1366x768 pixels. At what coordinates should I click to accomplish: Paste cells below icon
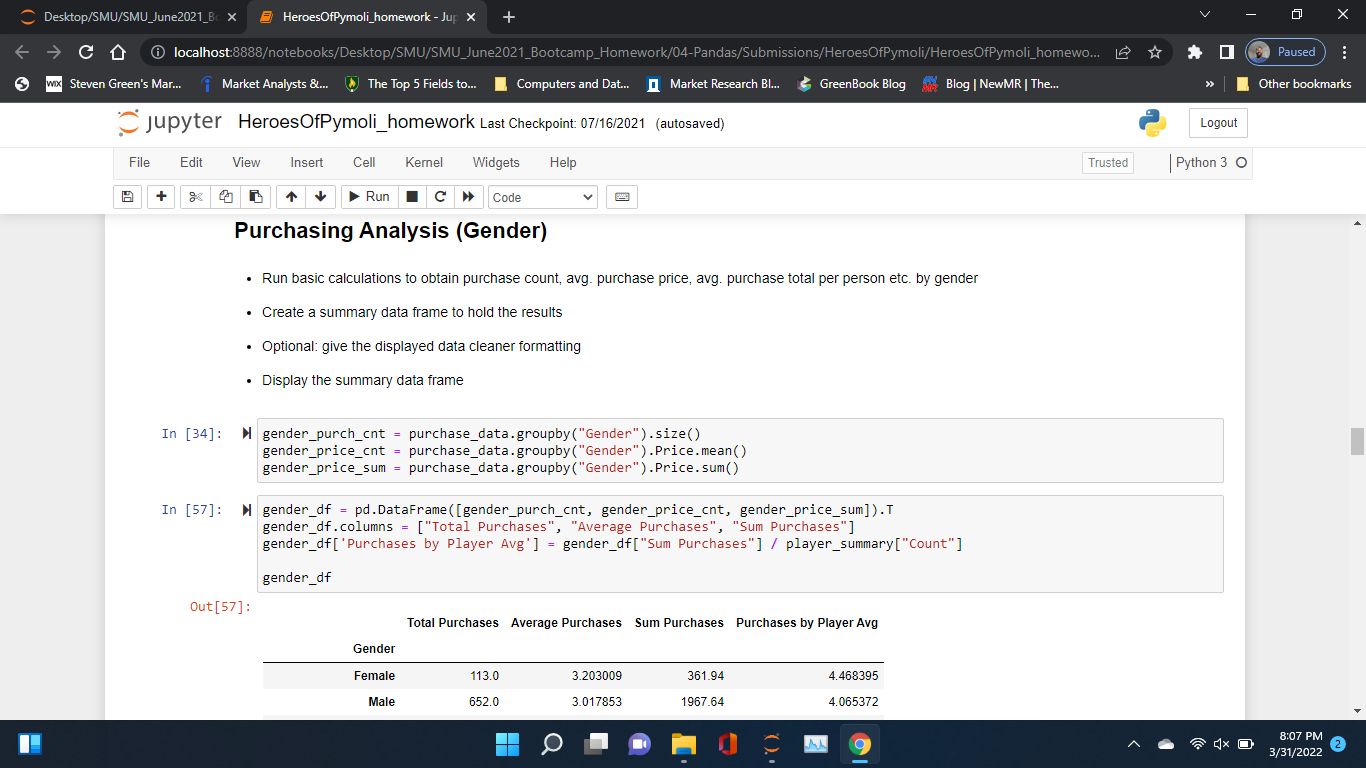pyautogui.click(x=255, y=197)
